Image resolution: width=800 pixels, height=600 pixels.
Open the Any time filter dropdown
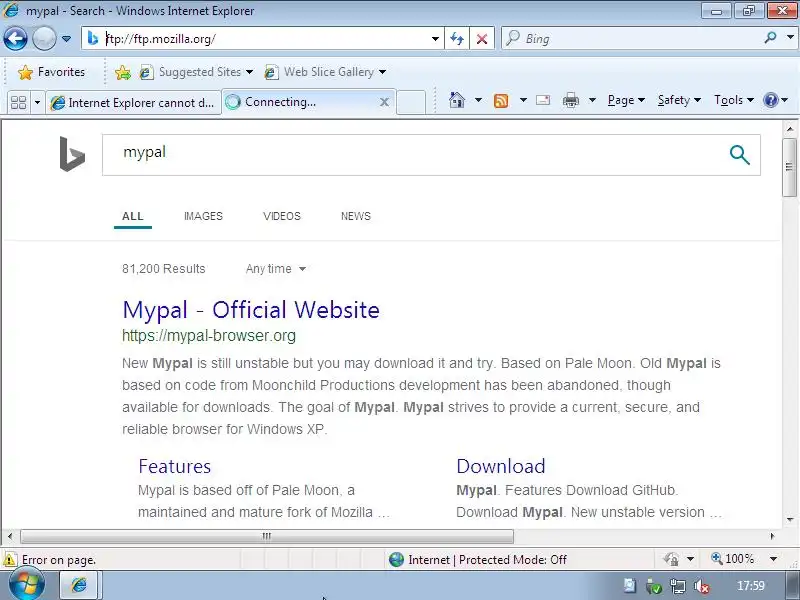point(276,269)
